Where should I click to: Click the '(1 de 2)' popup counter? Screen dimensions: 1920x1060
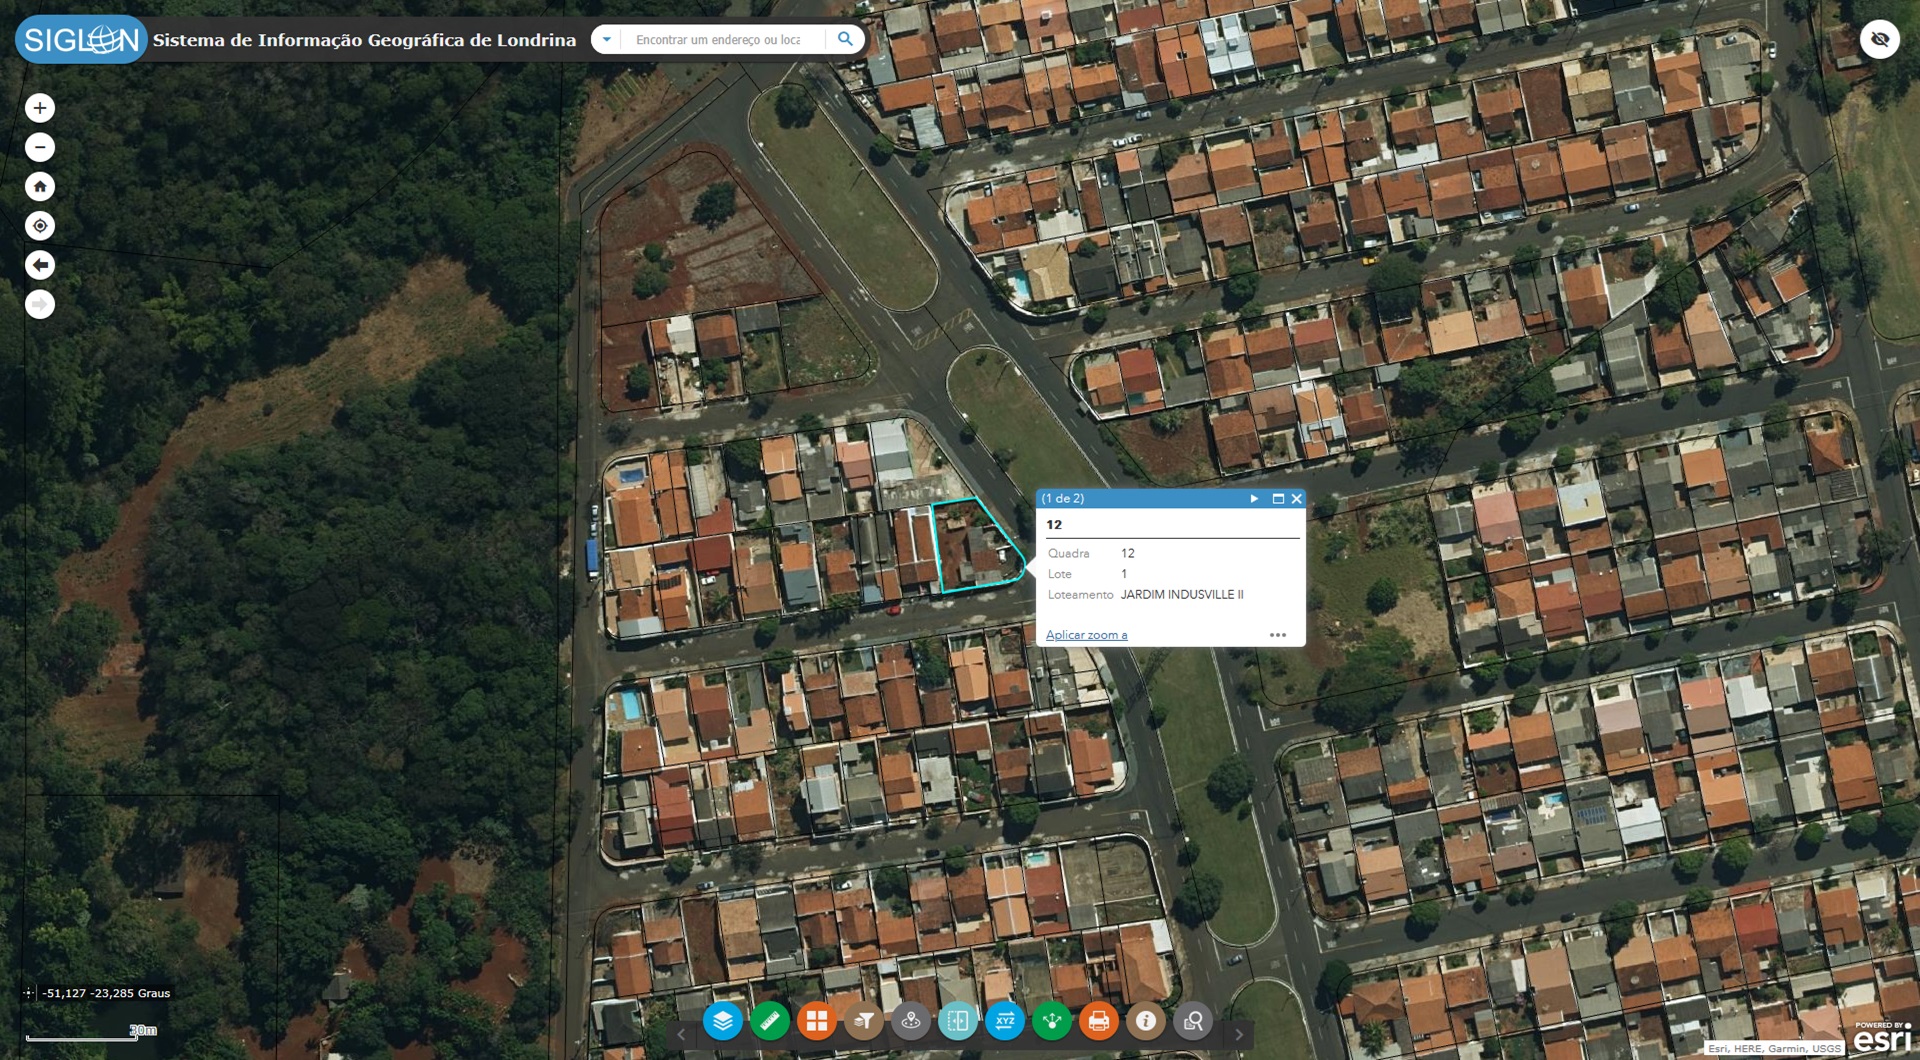pos(1063,498)
